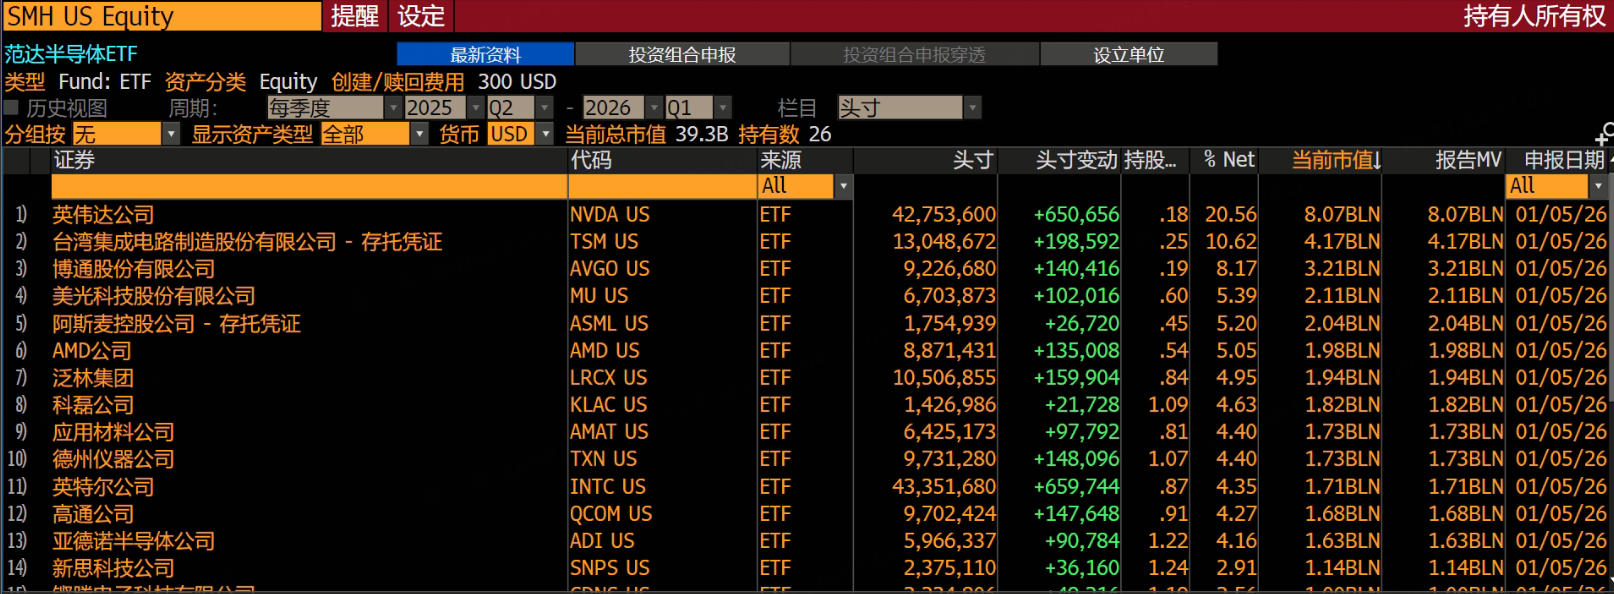This screenshot has width=1614, height=594.
Task: Sort by the 当前市值 column header
Action: tap(1336, 160)
